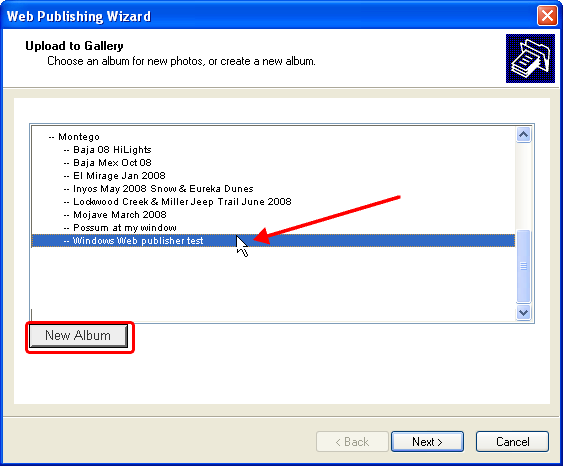Select Inyos May 2008 Snow & Eureka Dunes
The image size is (563, 466).
point(163,188)
